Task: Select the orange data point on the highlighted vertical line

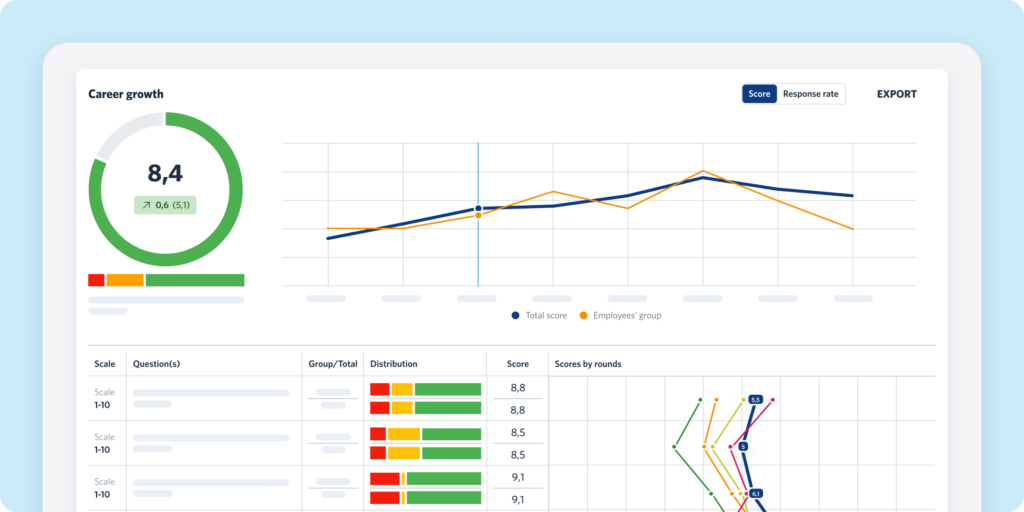Action: tap(478, 215)
